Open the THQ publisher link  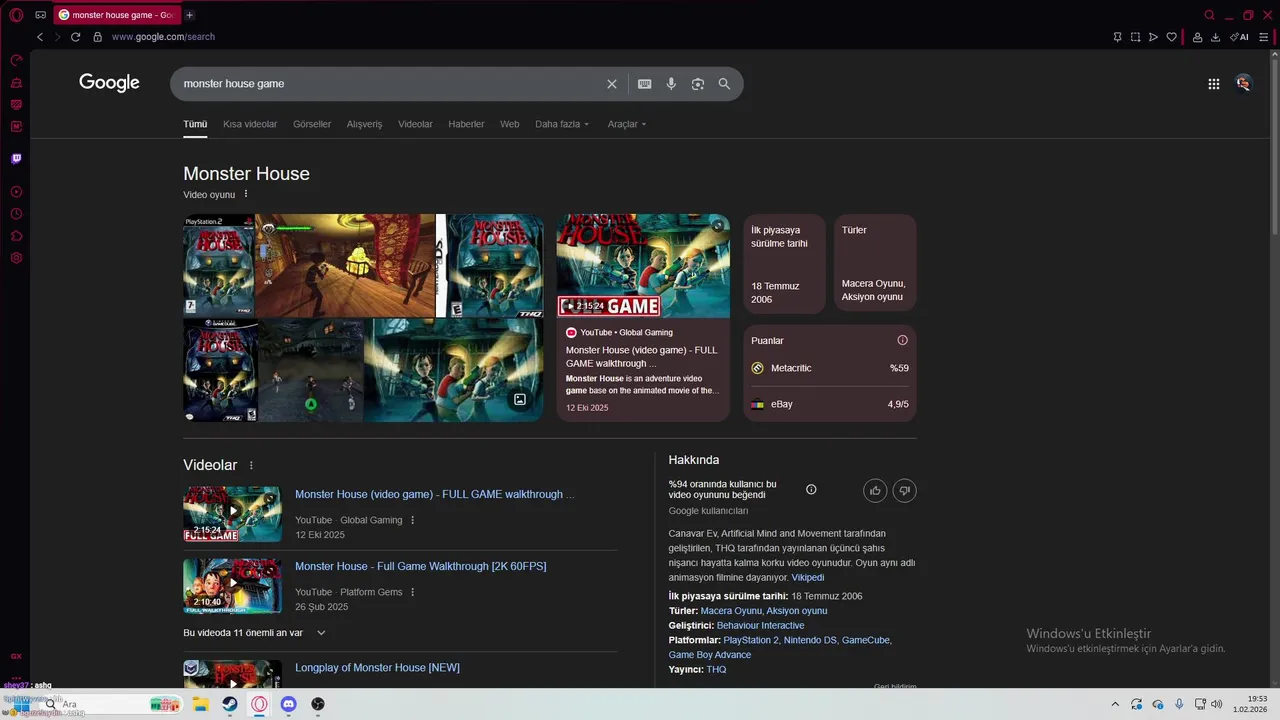716,669
